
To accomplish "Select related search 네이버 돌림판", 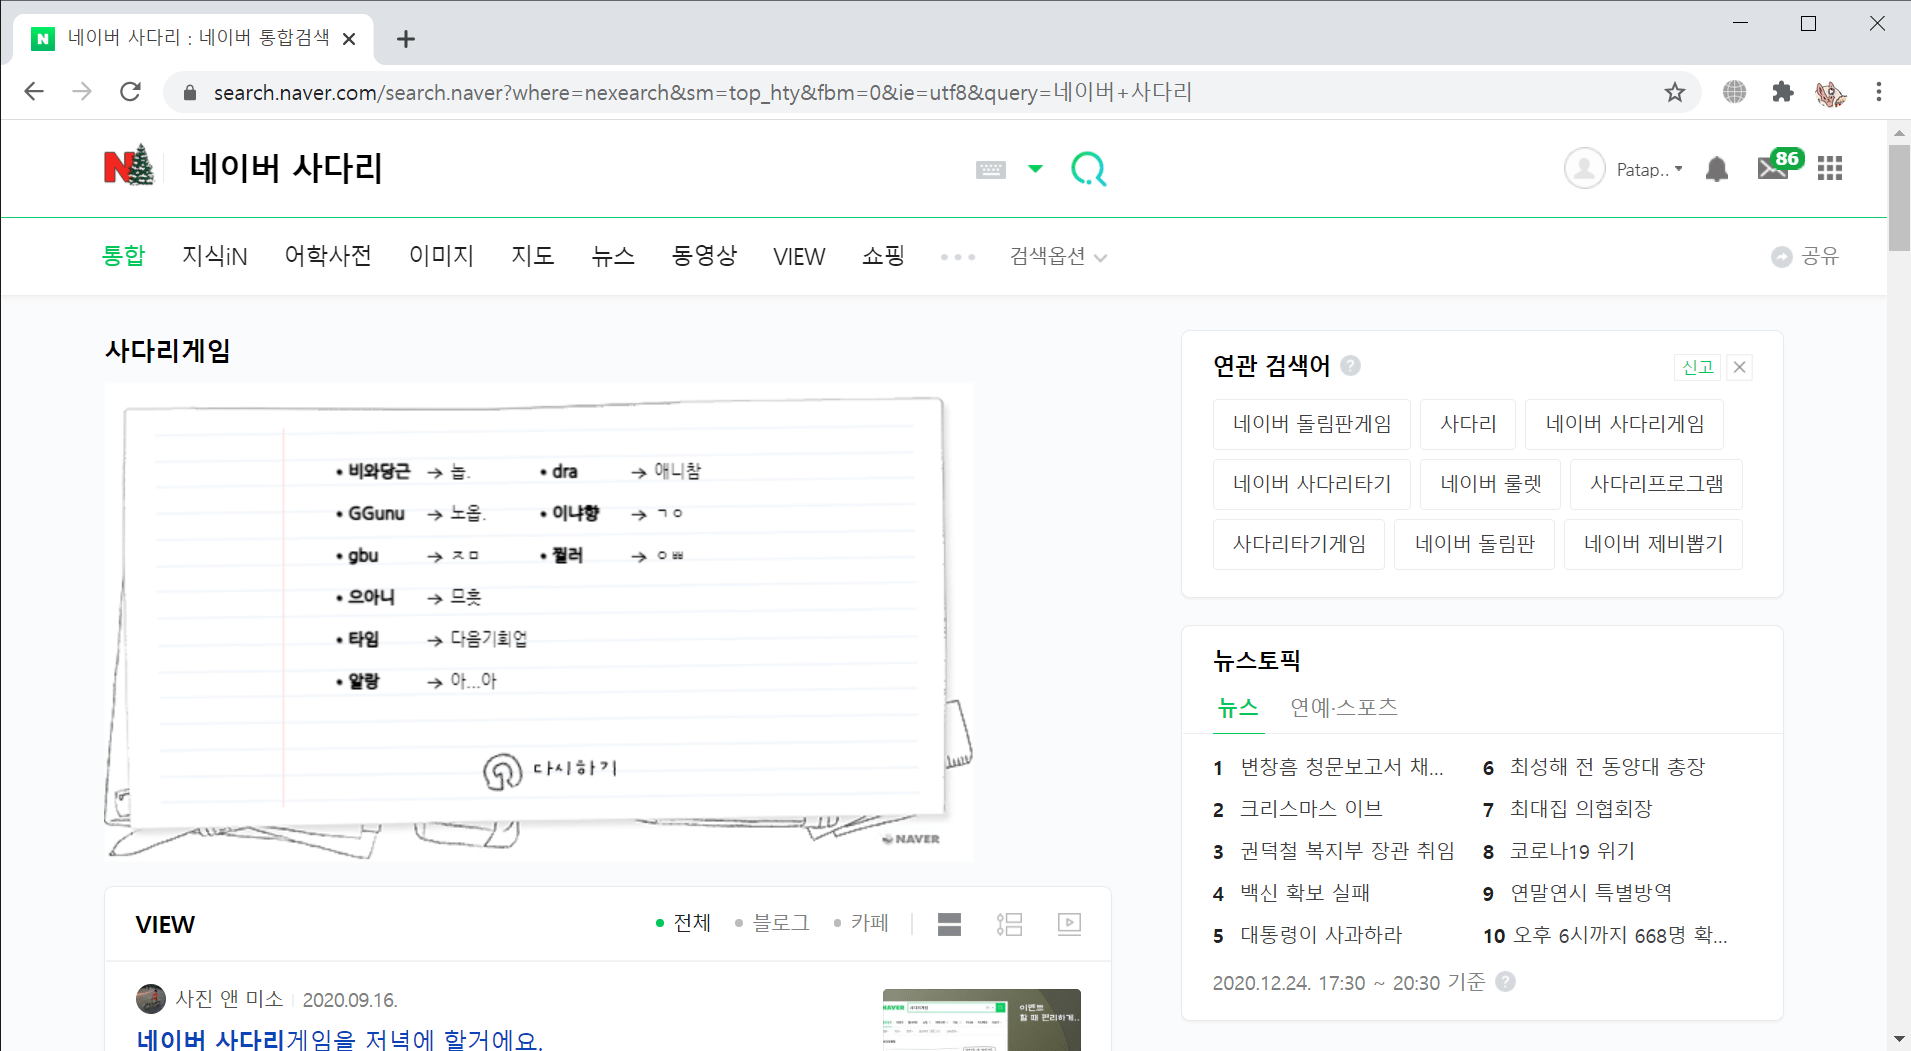I will 1475,544.
